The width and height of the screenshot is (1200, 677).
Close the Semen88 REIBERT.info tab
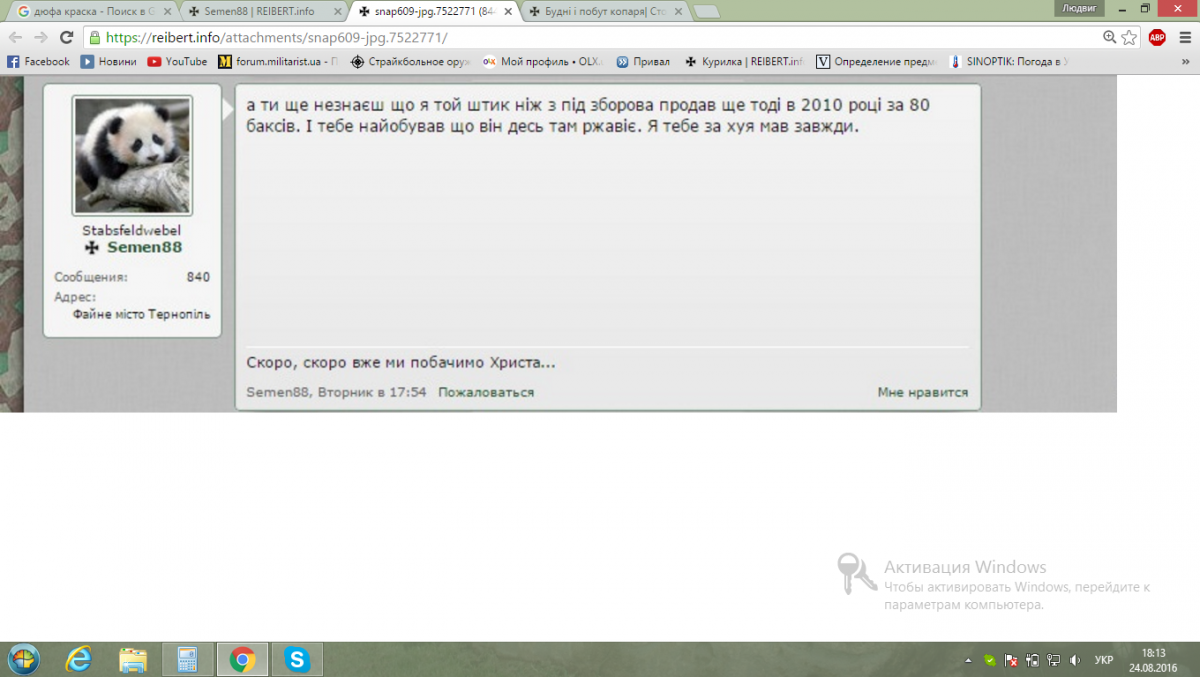tap(337, 12)
